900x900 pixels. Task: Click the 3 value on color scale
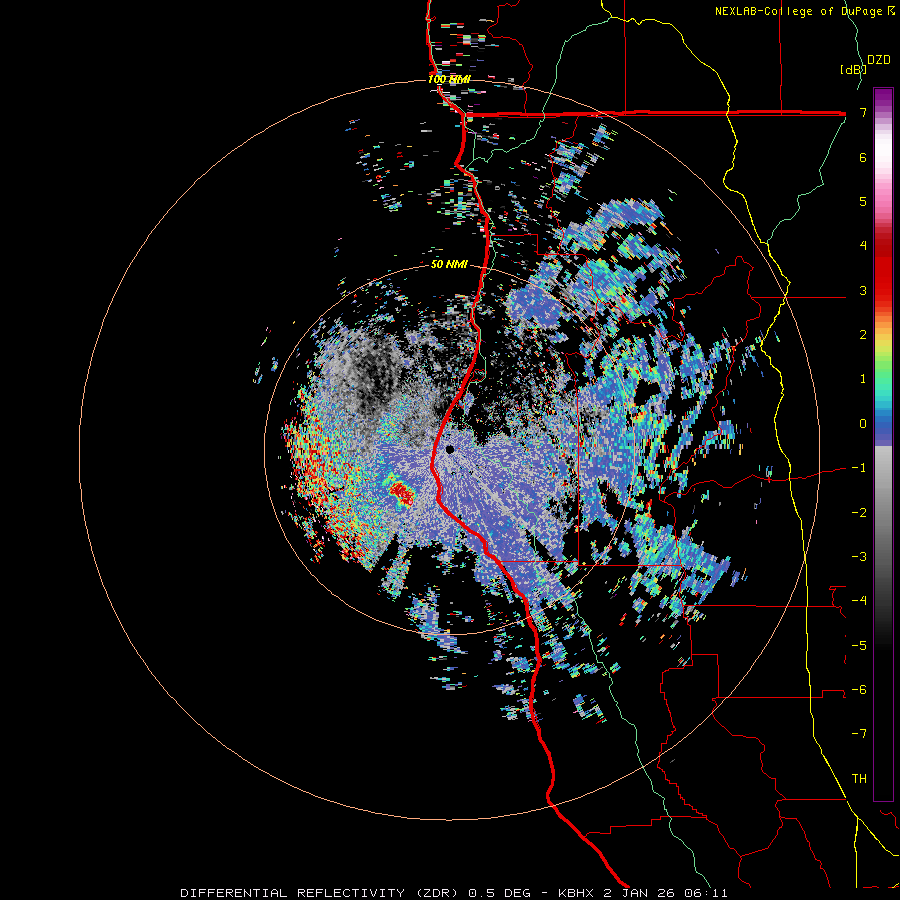863,290
